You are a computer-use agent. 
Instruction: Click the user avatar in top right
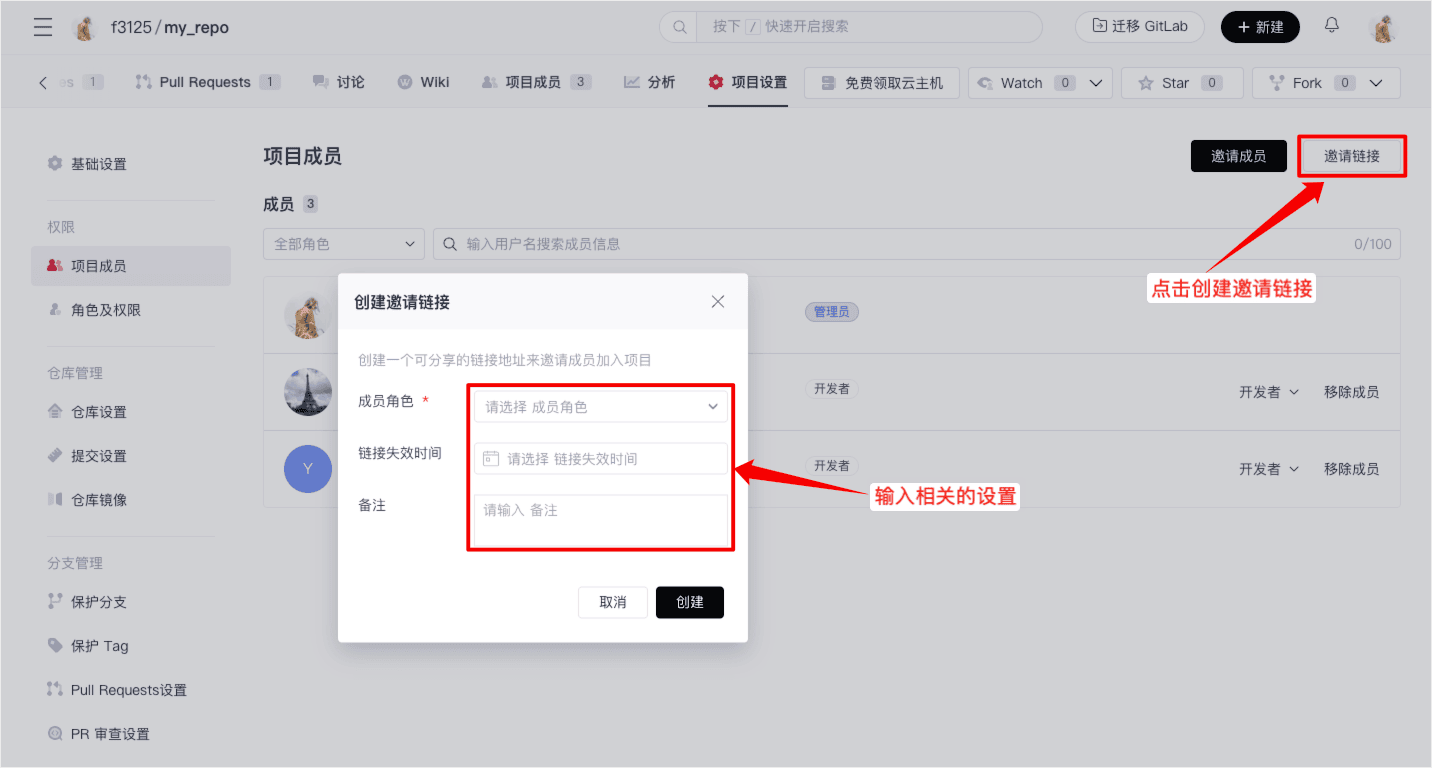click(x=1383, y=27)
